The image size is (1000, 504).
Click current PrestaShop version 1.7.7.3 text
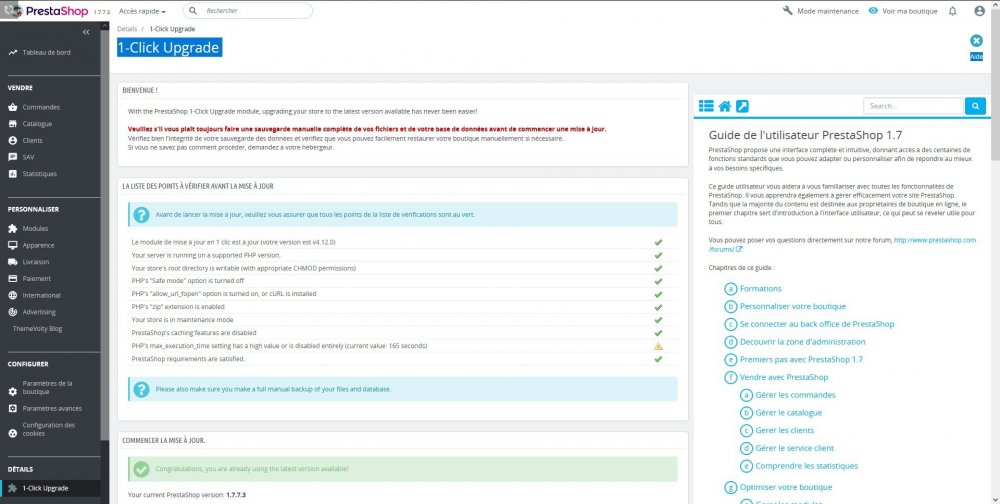[236, 495]
